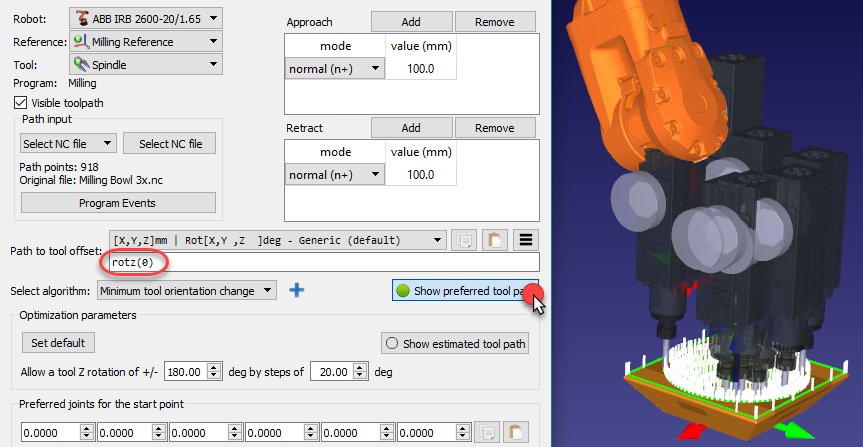This screenshot has height=447, width=863.
Task: Expand the Reference dropdown Milling Reference
Action: coord(146,41)
